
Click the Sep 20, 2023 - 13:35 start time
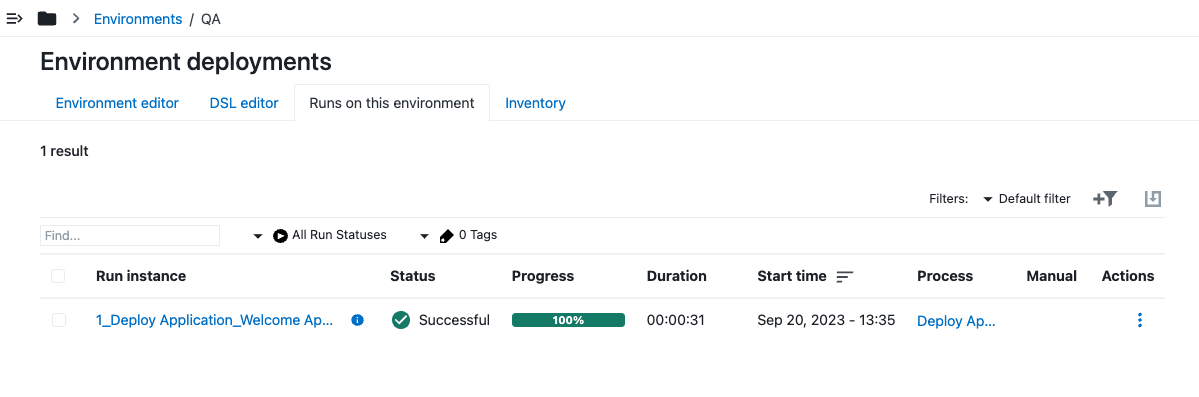(826, 321)
